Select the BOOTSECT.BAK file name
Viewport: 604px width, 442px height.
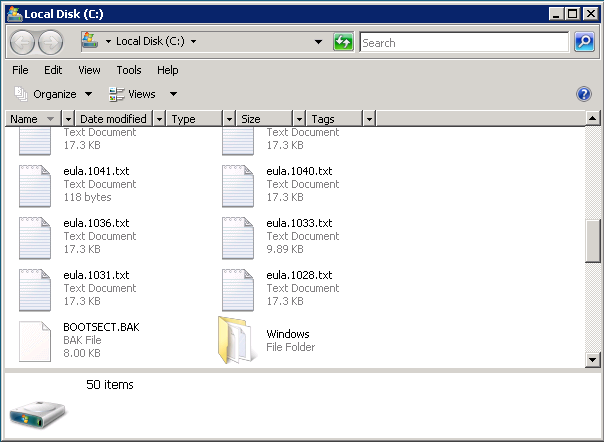click(101, 327)
